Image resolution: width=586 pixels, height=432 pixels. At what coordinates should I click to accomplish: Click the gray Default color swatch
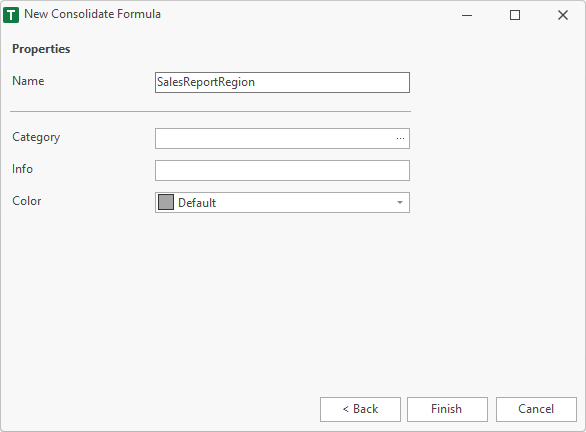tap(166, 202)
